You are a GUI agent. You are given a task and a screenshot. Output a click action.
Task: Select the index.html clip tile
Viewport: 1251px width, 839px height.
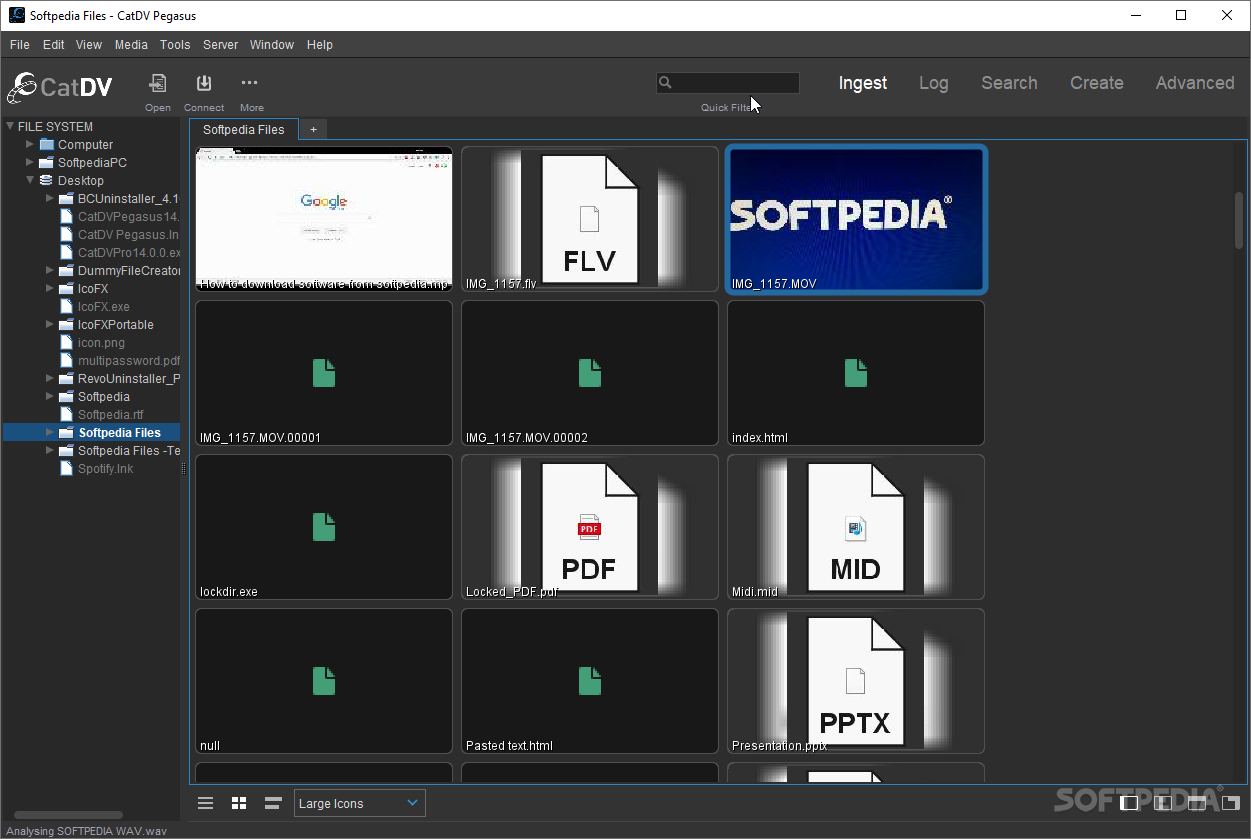tap(856, 373)
